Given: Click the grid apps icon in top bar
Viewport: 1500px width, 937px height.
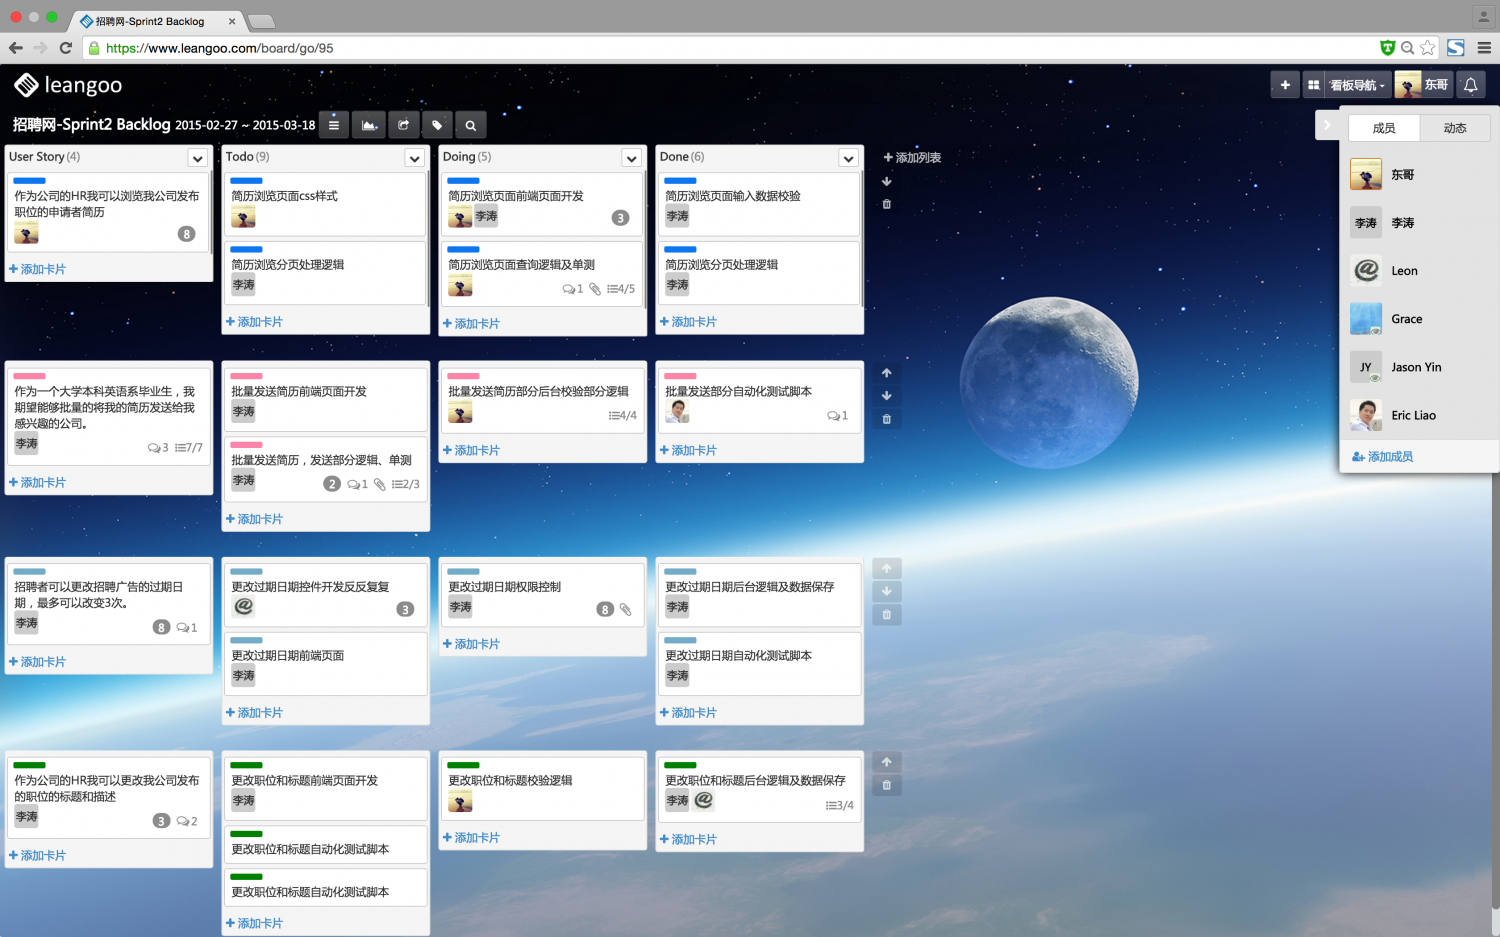Looking at the screenshot, I should click(1313, 85).
